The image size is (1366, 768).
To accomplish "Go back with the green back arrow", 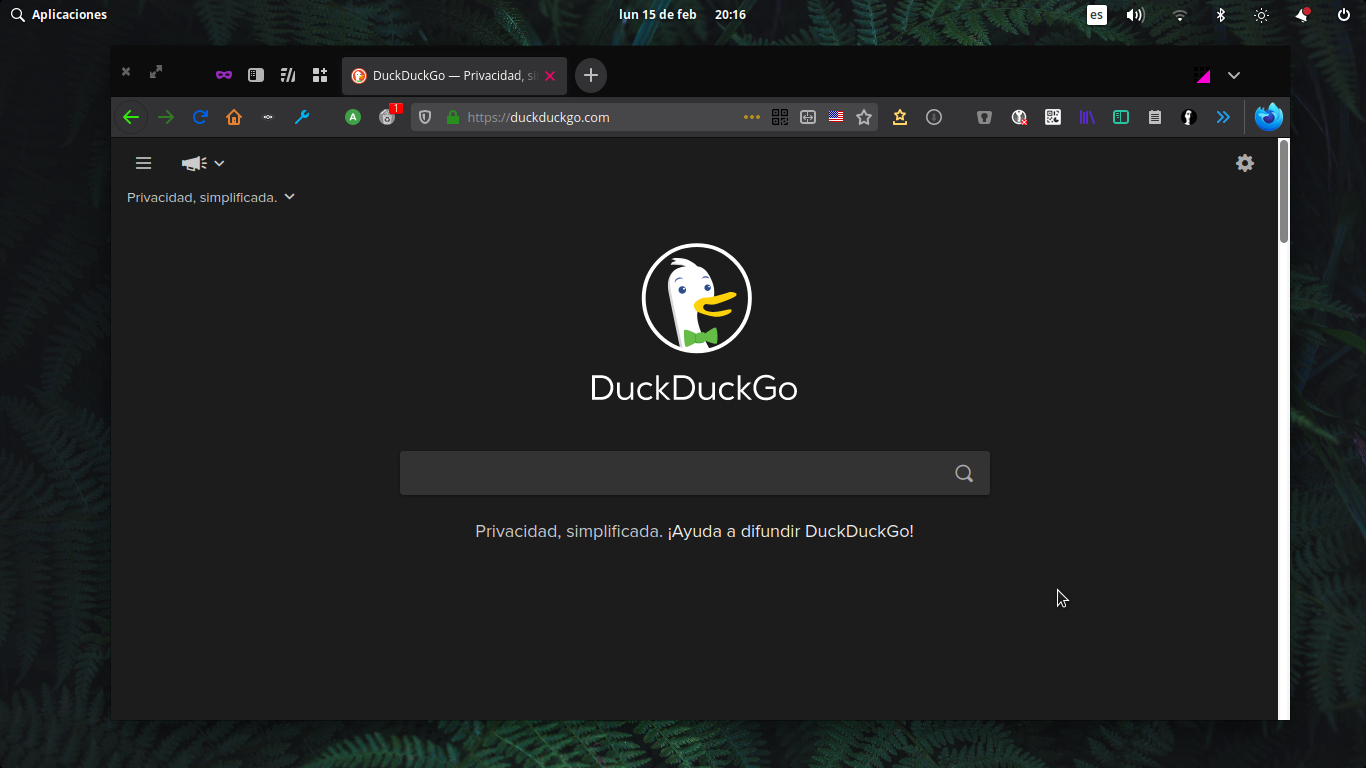I will [131, 117].
